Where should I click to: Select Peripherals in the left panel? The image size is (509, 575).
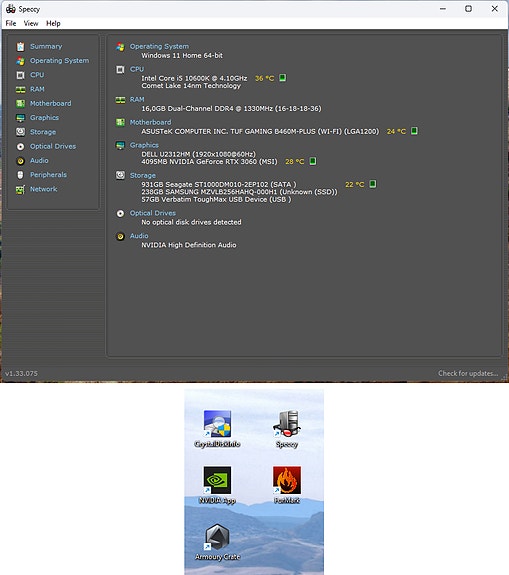pos(48,175)
